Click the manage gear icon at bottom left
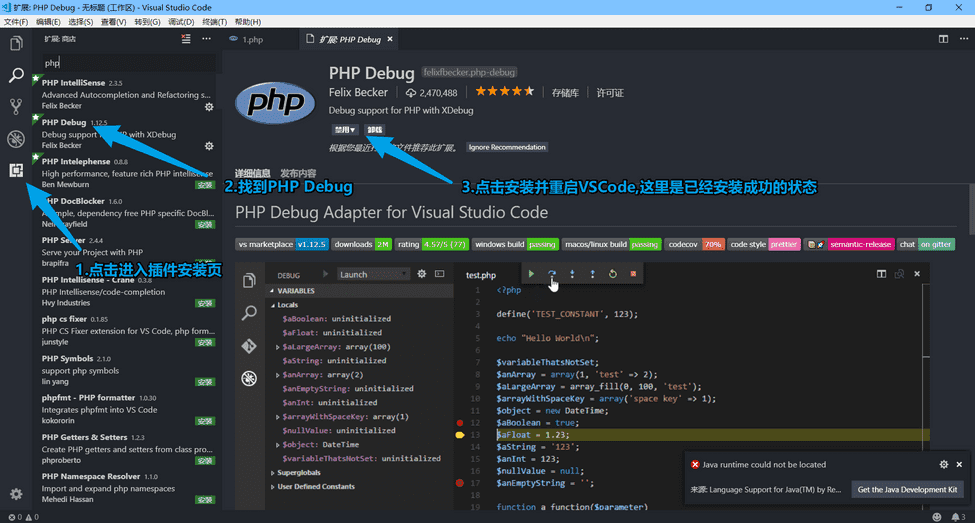 [16, 494]
